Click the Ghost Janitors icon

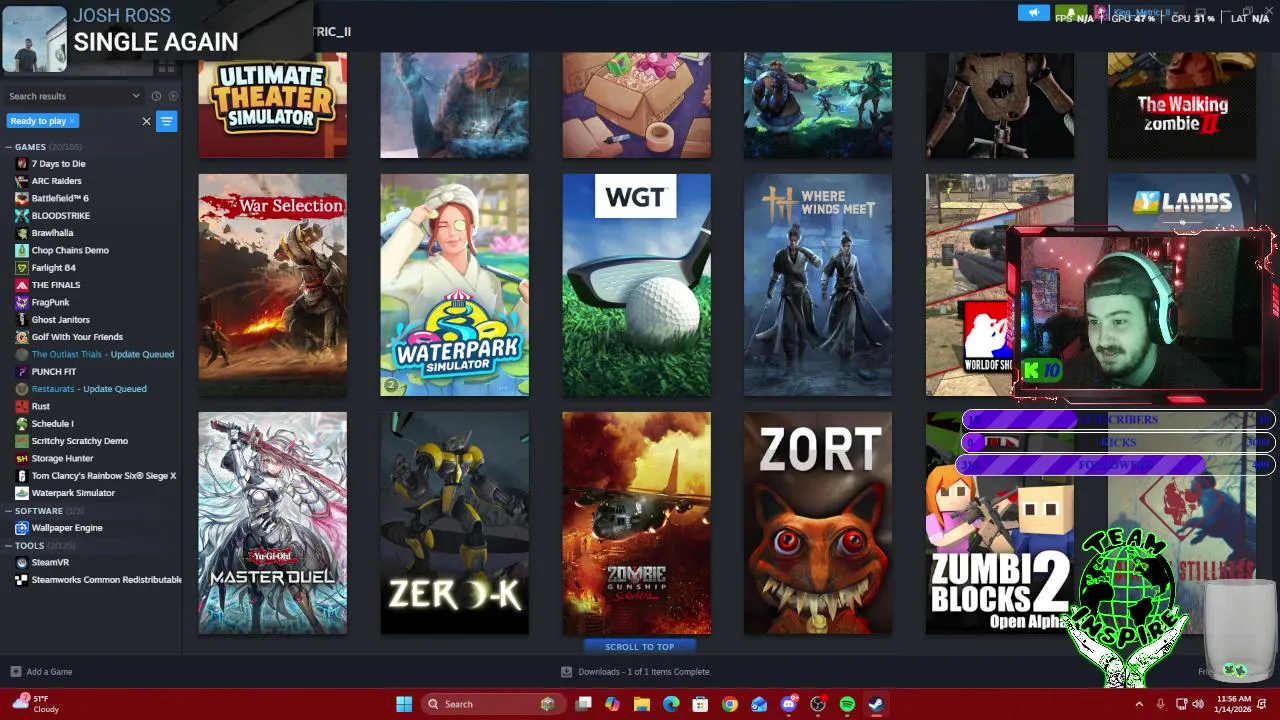[22, 320]
